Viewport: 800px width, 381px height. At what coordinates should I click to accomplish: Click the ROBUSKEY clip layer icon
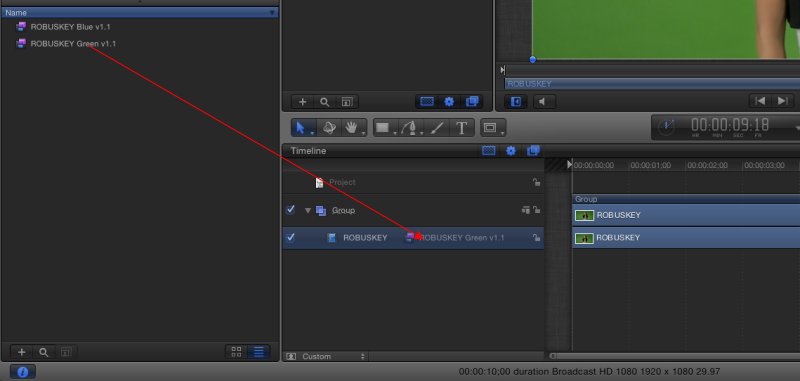point(332,238)
